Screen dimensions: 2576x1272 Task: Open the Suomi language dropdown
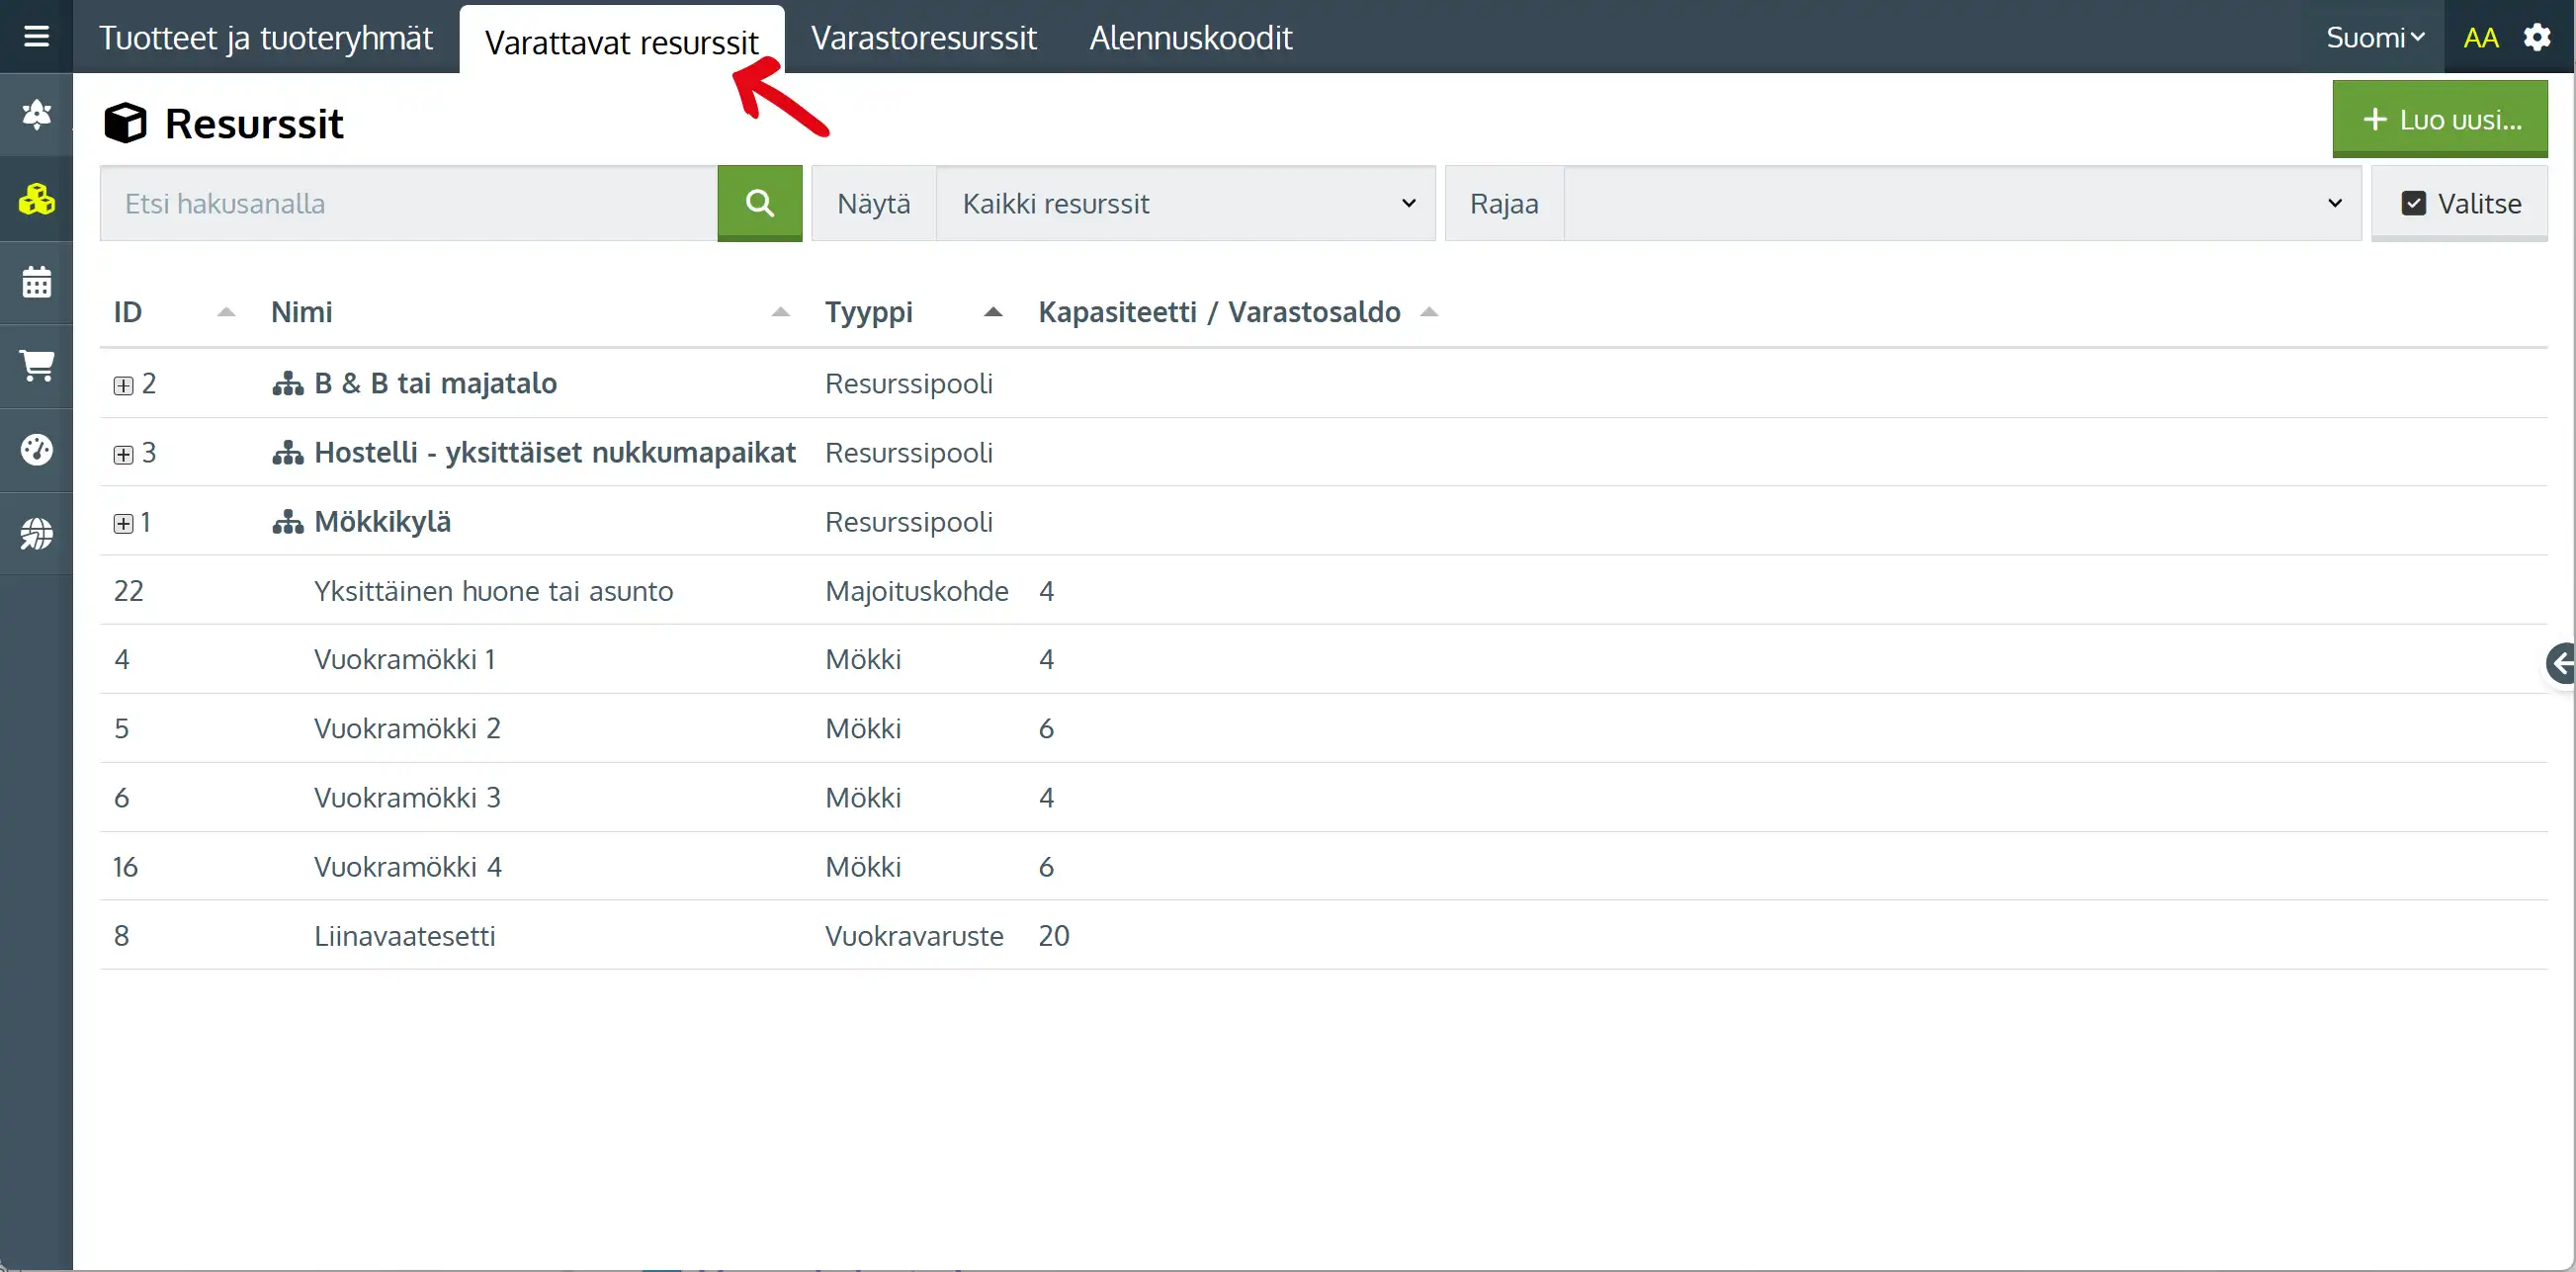[x=2375, y=38]
